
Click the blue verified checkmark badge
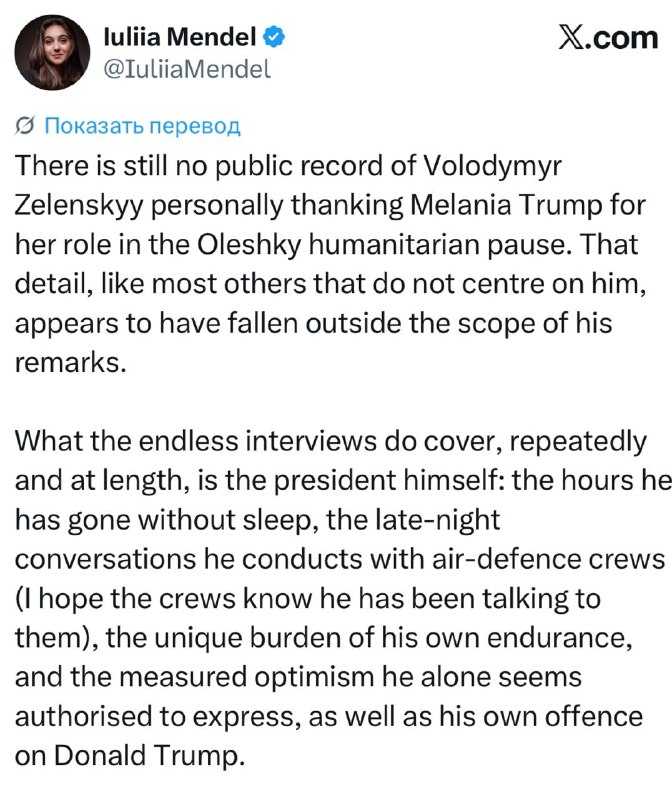pos(274,37)
